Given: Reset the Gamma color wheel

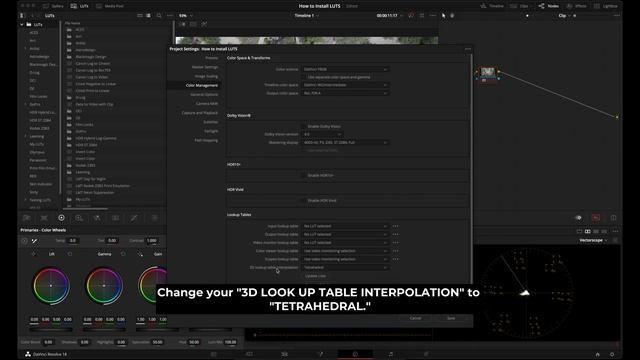Looking at the screenshot, I should pos(123,254).
